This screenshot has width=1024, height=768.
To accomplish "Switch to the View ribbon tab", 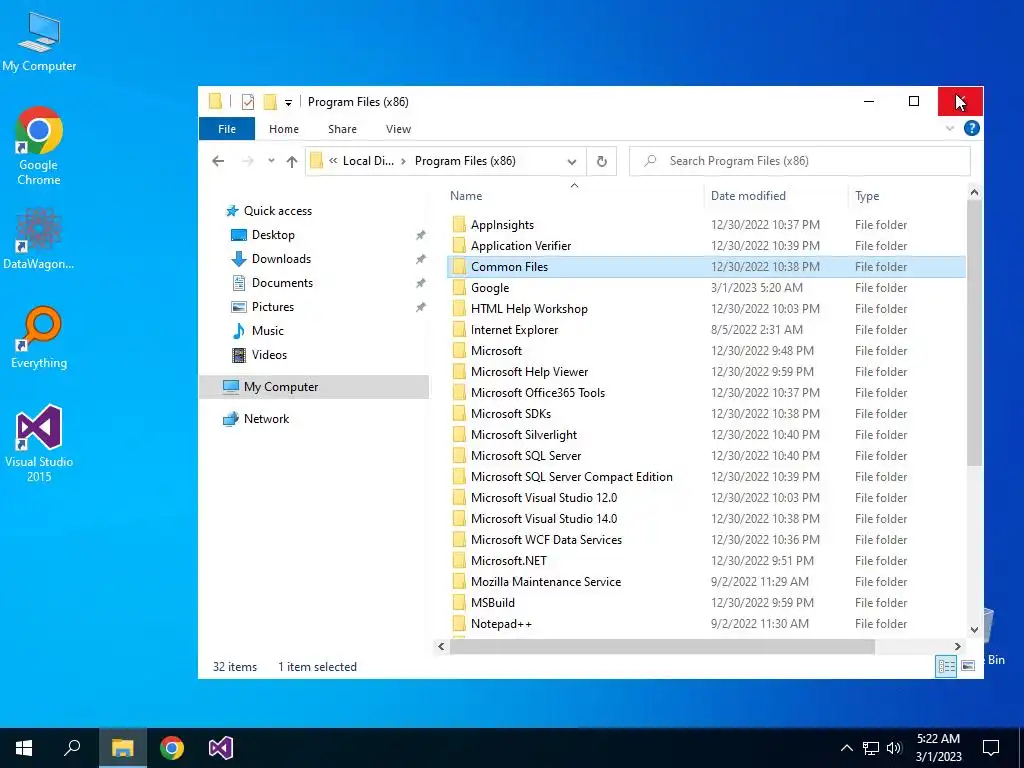I will point(398,129).
